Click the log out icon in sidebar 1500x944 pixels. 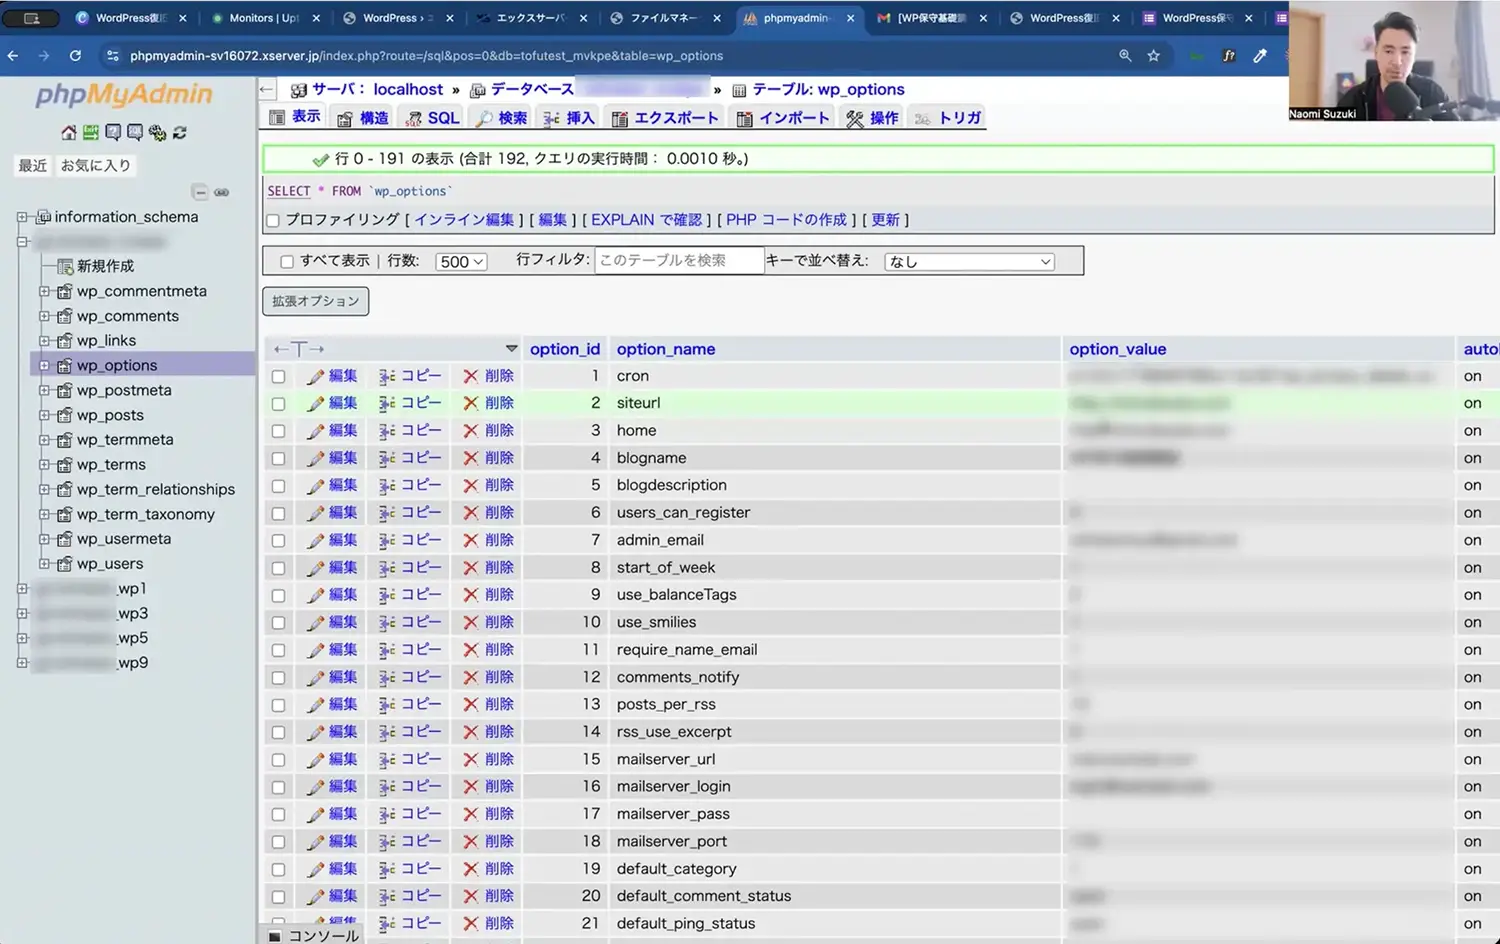point(91,132)
